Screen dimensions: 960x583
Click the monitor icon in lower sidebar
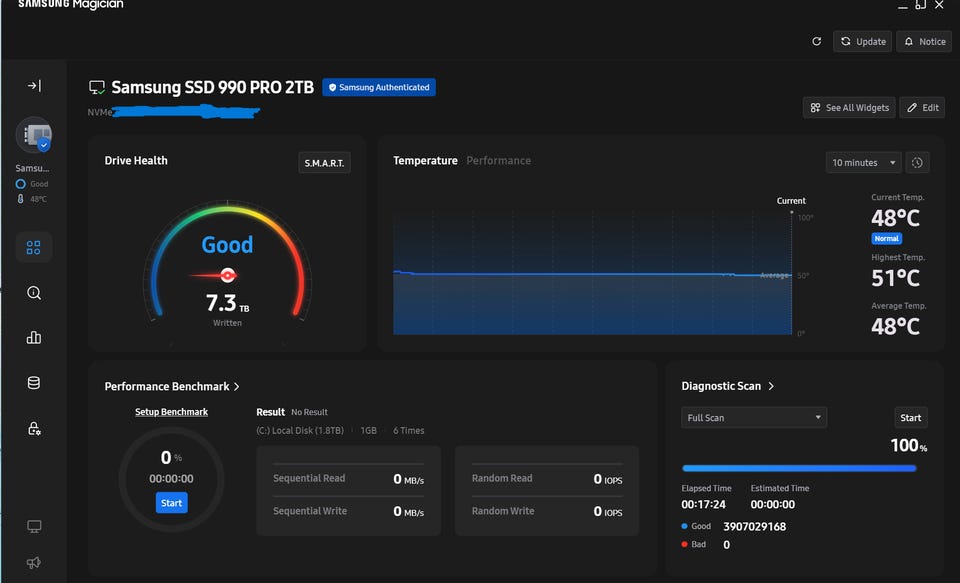[34, 526]
